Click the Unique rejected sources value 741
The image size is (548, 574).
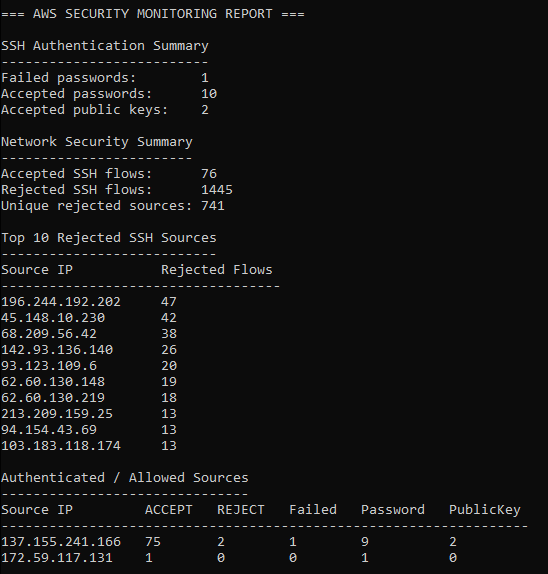[213, 206]
